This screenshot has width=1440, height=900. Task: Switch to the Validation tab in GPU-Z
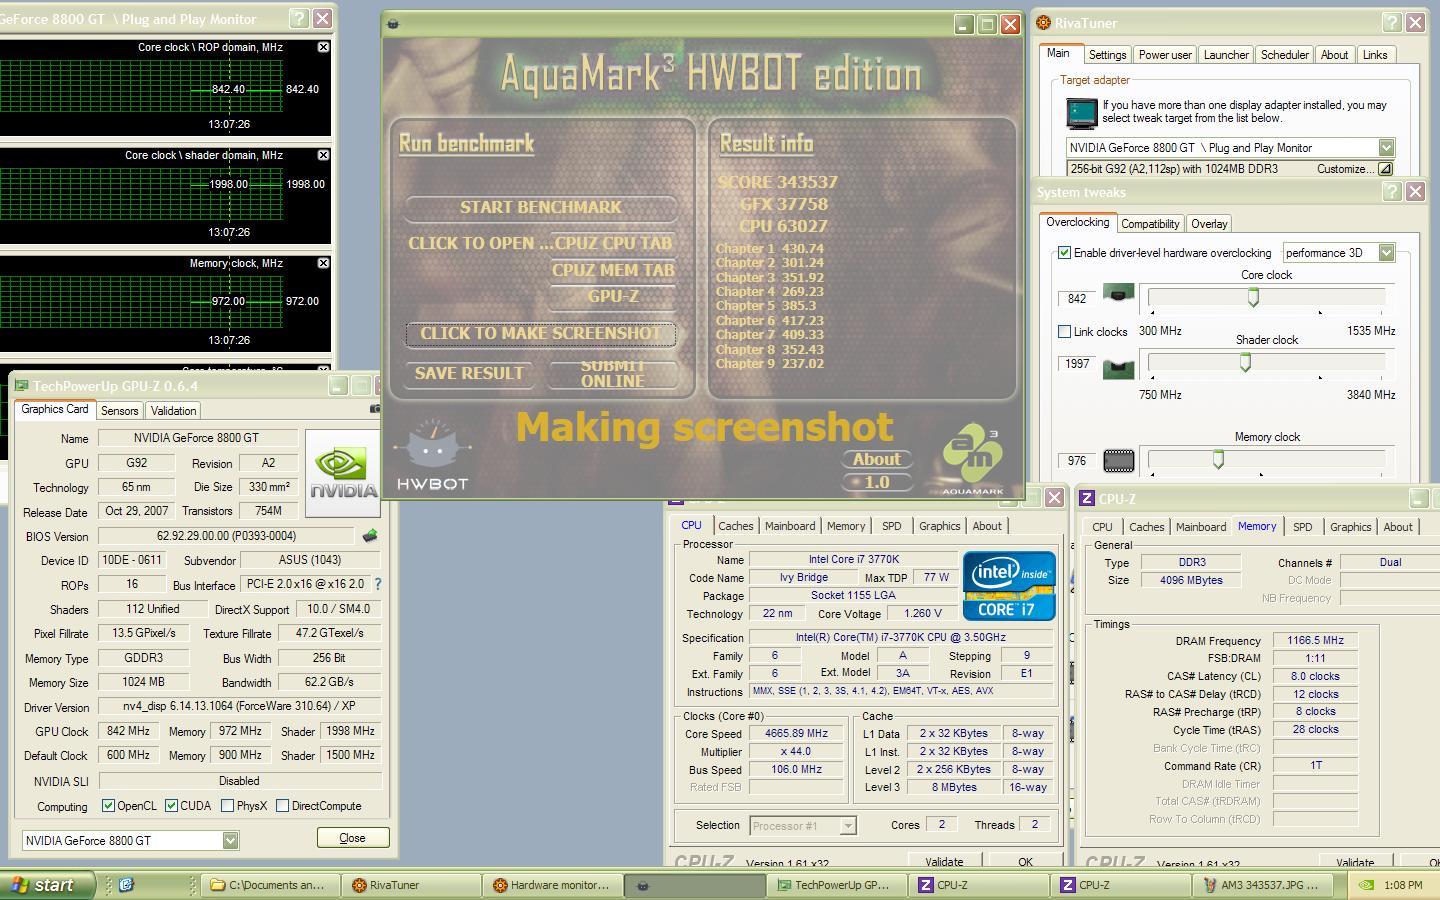click(x=173, y=411)
